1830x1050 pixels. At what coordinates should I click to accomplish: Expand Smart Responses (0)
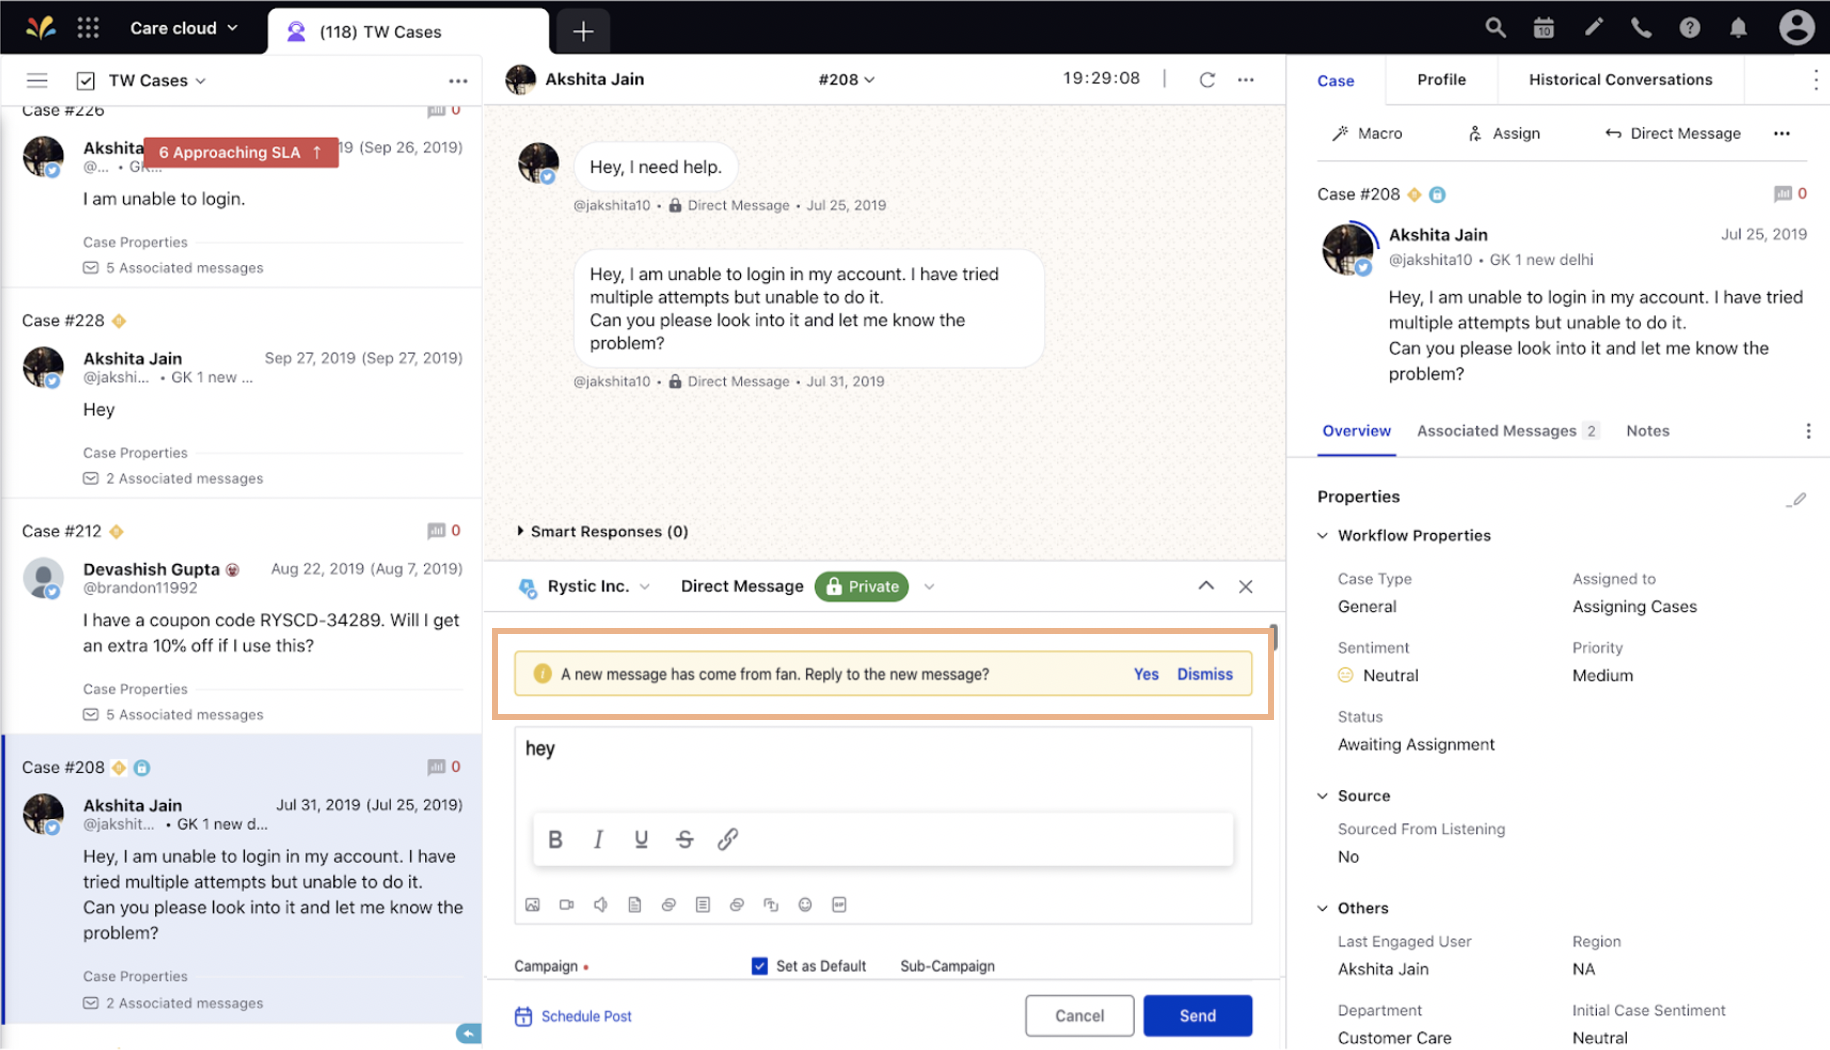(602, 531)
